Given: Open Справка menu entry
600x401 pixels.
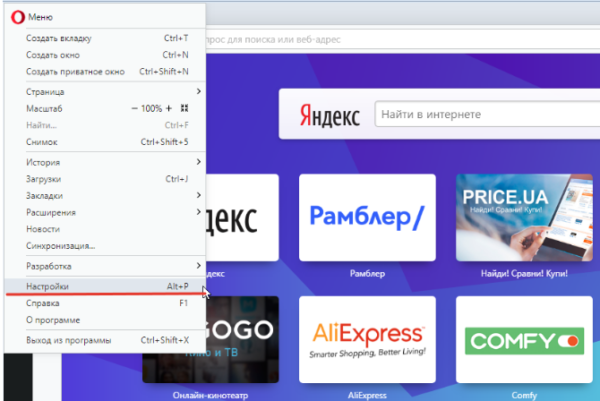Looking at the screenshot, I should click(x=105, y=303).
